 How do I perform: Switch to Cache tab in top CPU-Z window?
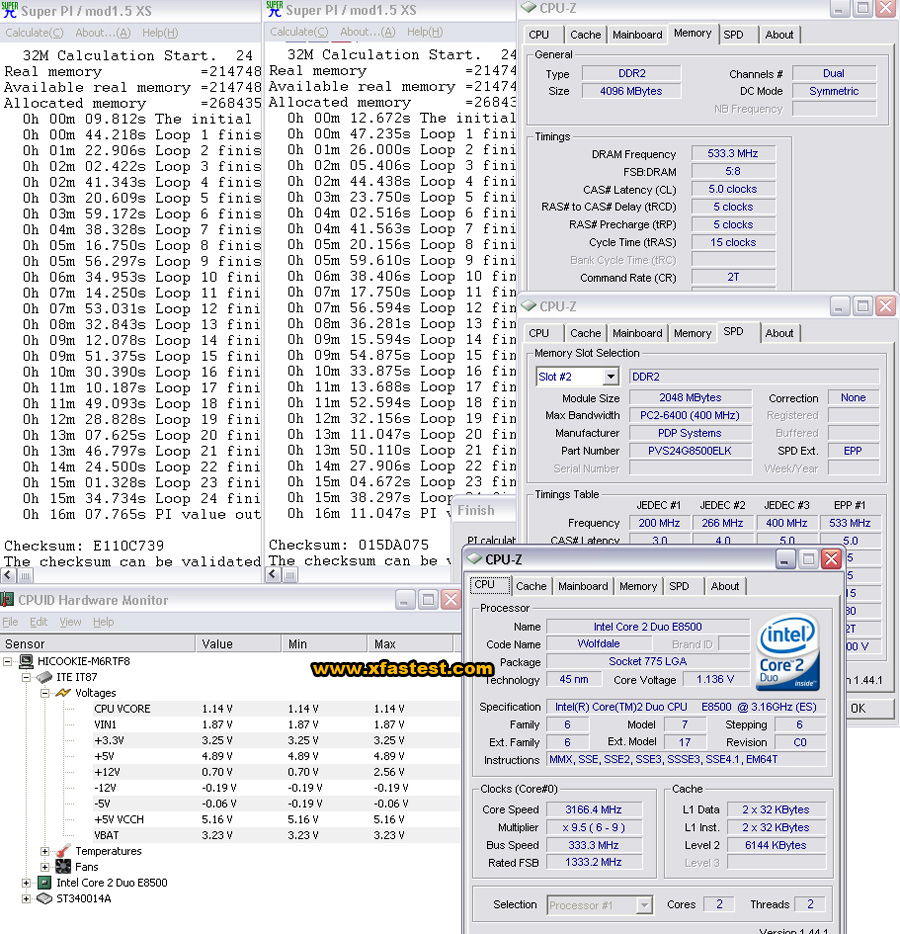[x=585, y=35]
